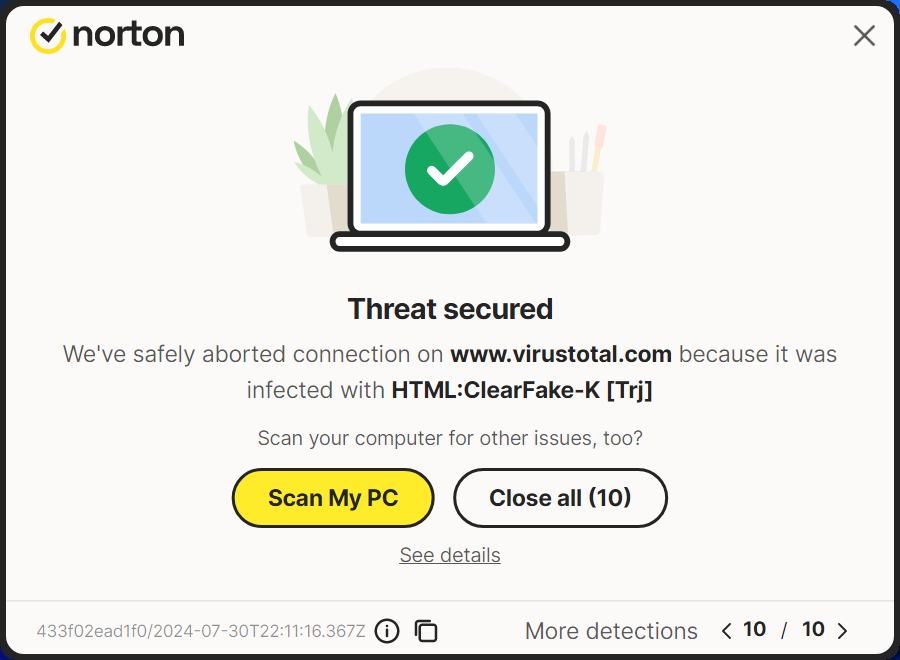Click the 'Scan your computer for other issues' text
The height and width of the screenshot is (660, 900).
[x=450, y=438]
